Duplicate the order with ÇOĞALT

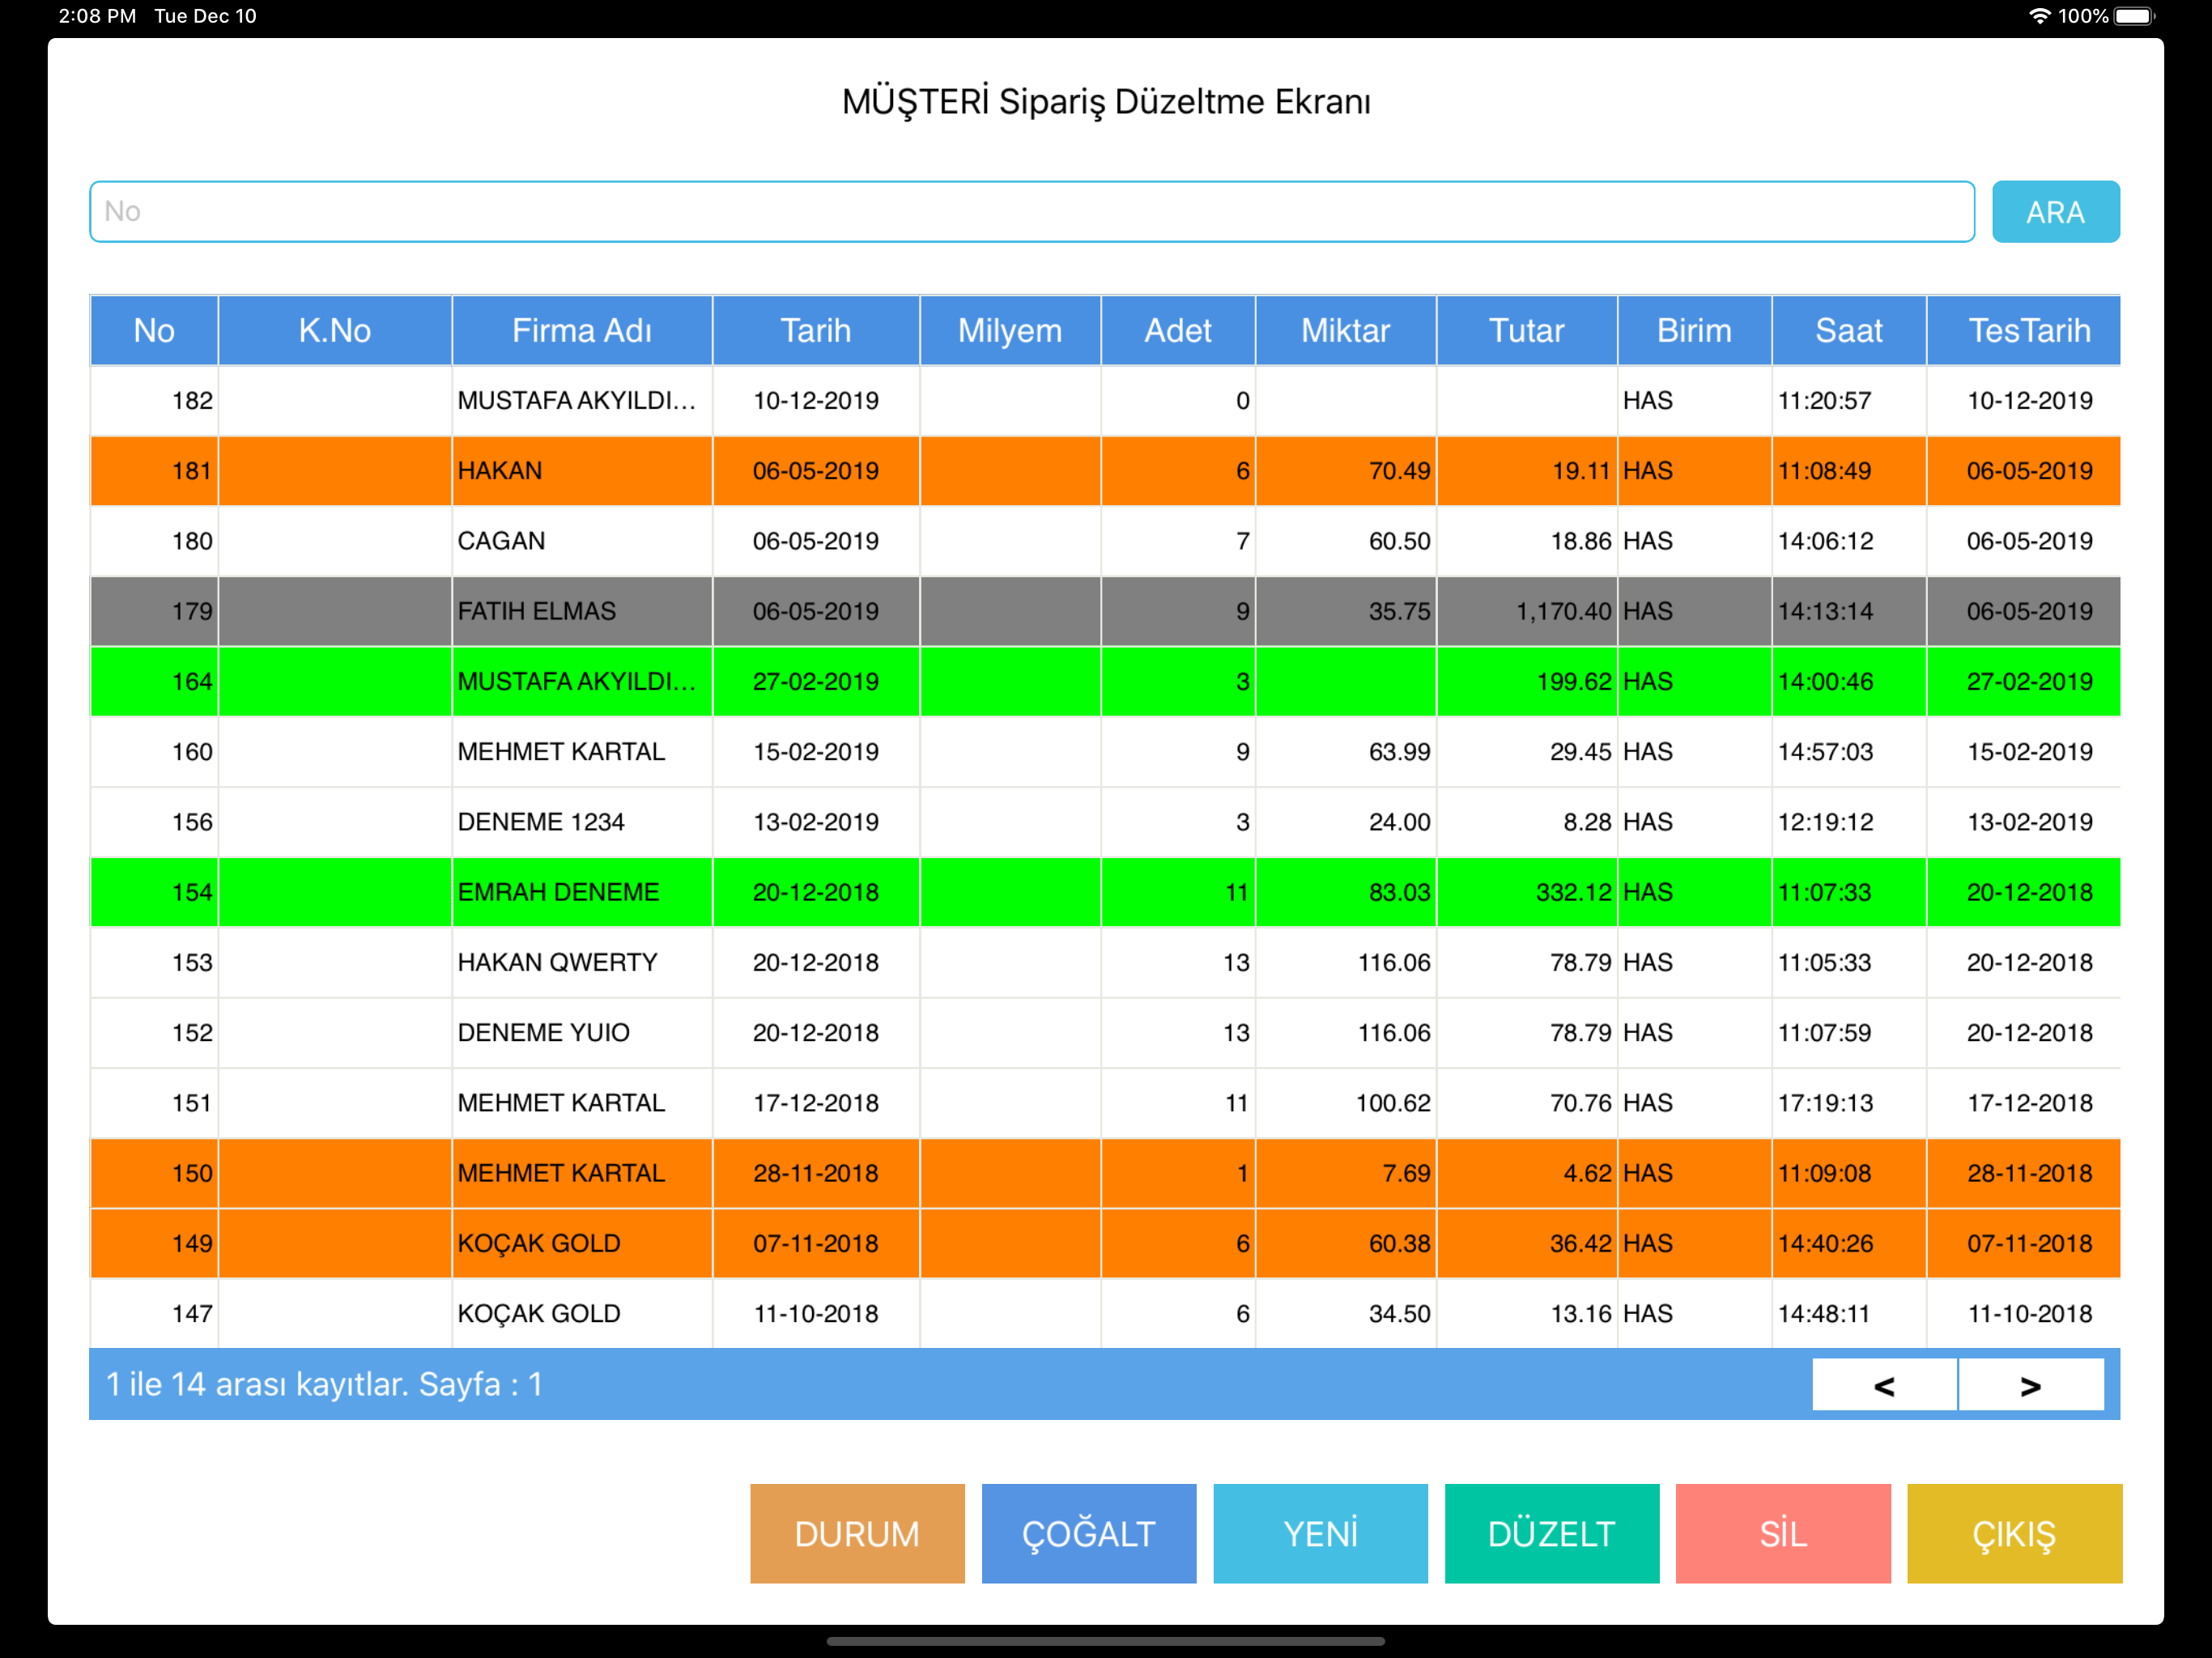click(1089, 1534)
